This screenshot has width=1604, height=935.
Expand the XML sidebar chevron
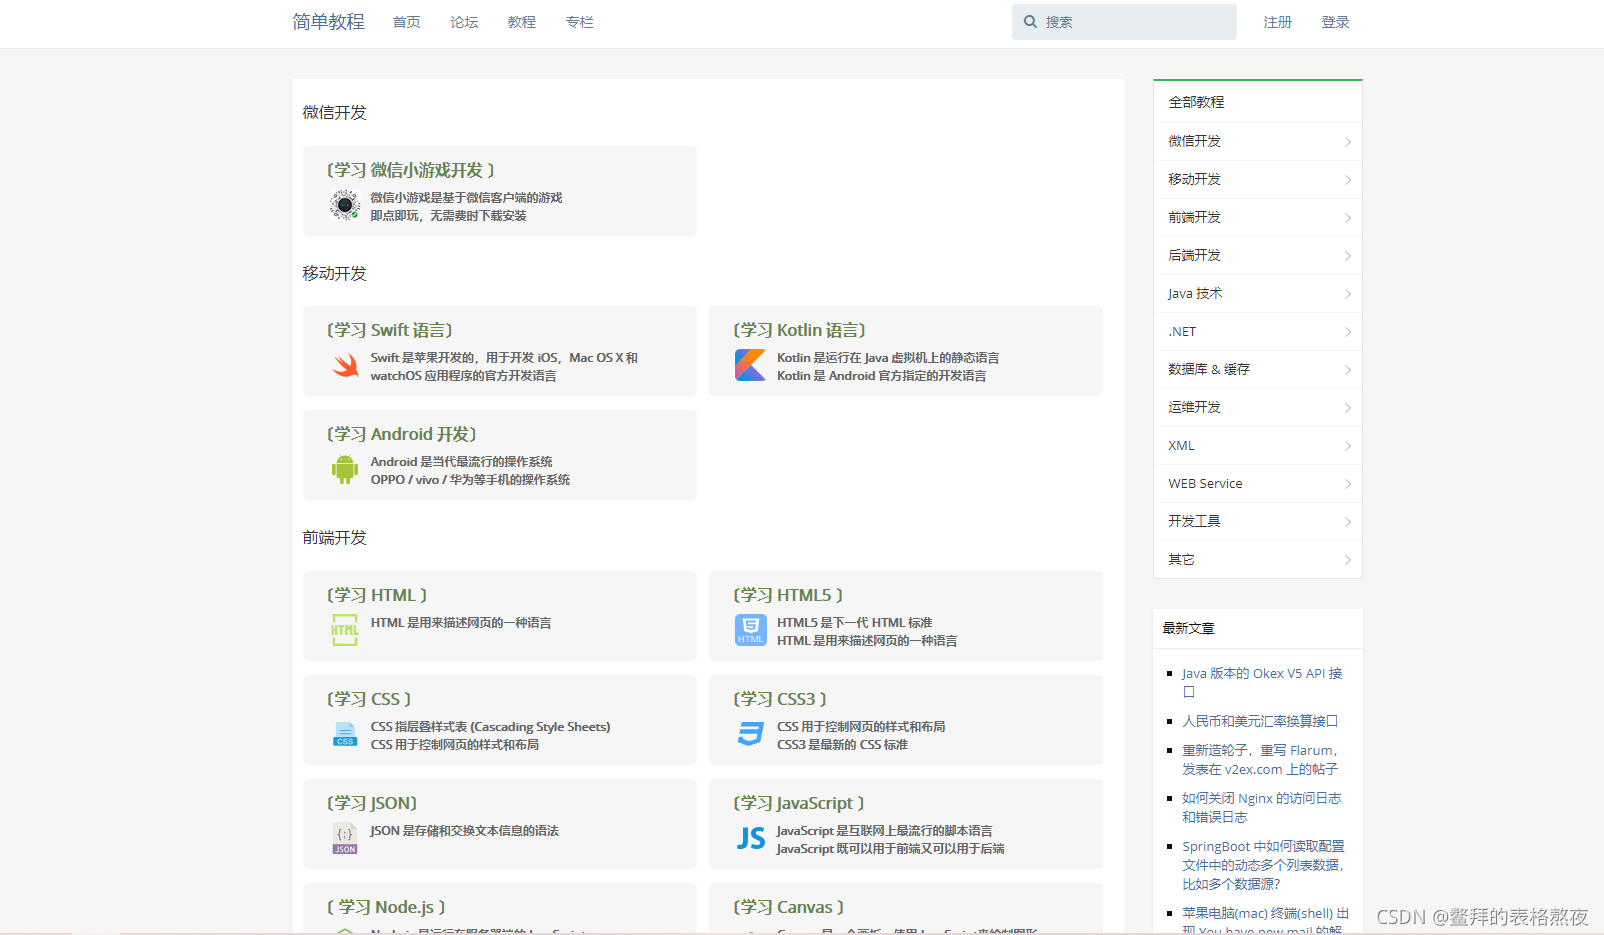1348,446
